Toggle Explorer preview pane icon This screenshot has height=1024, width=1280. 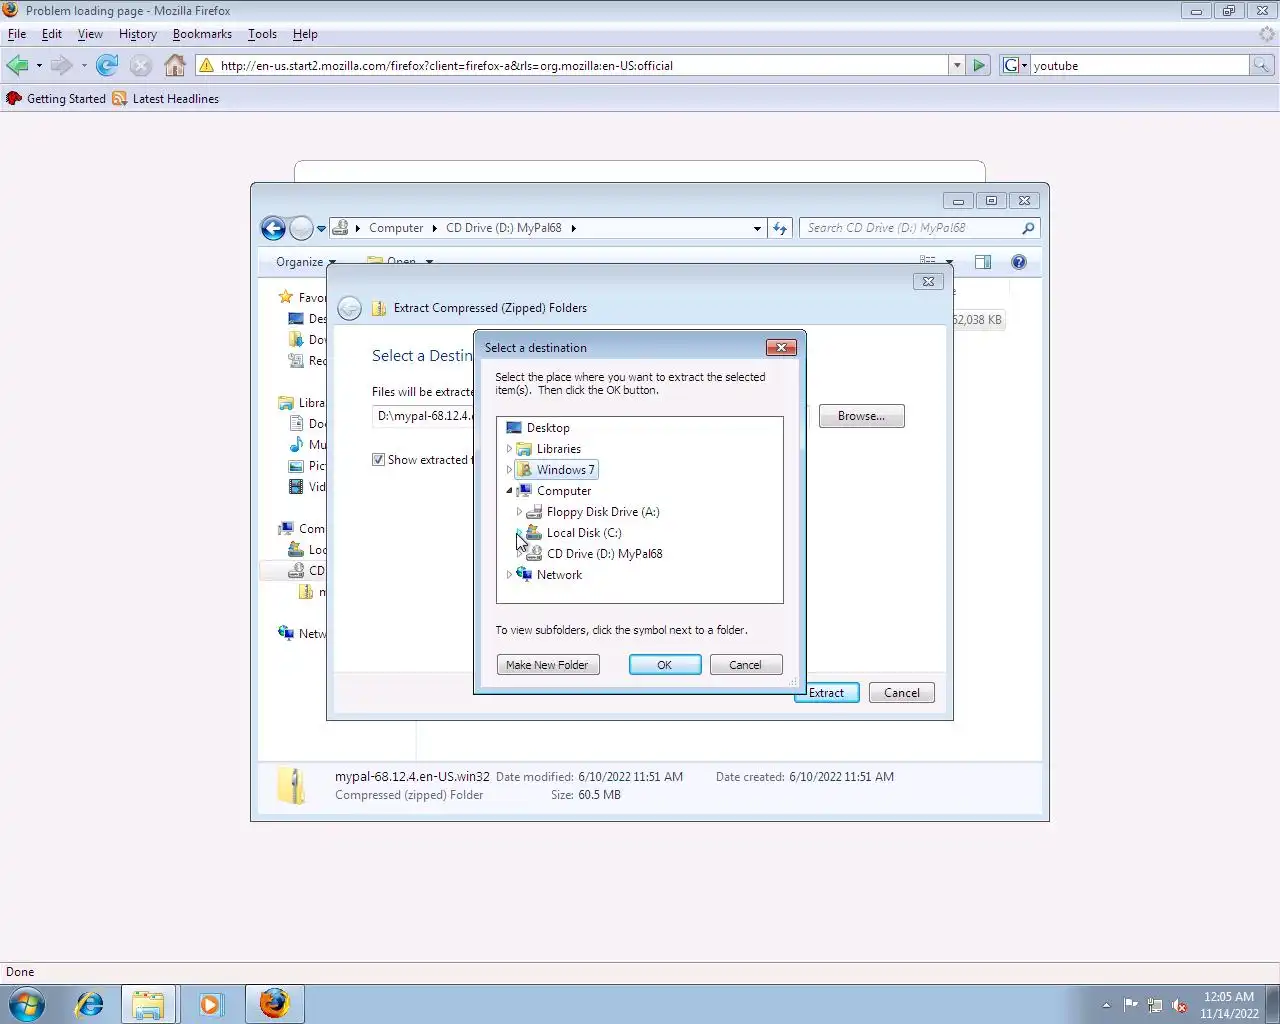pyautogui.click(x=983, y=262)
